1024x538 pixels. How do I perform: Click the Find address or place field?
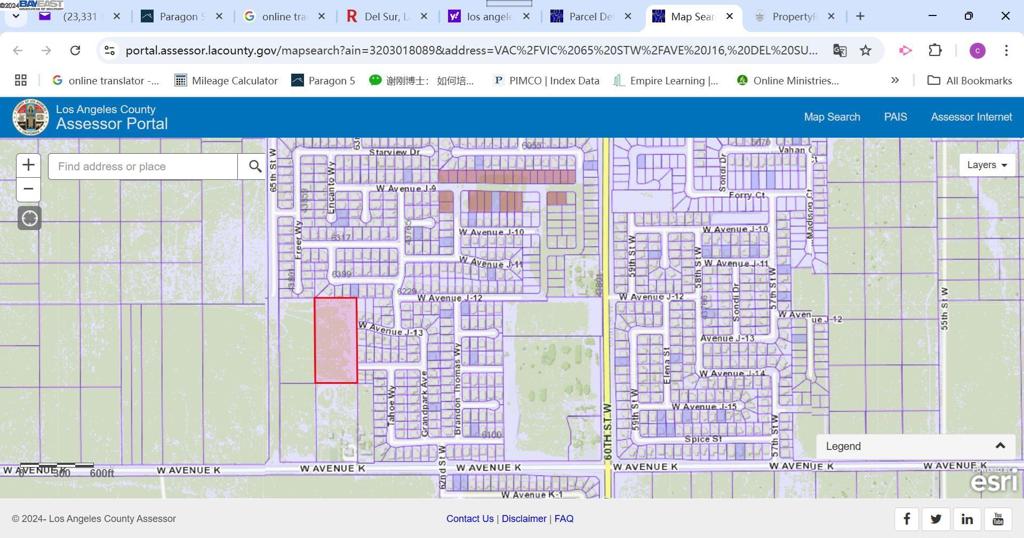coord(143,166)
